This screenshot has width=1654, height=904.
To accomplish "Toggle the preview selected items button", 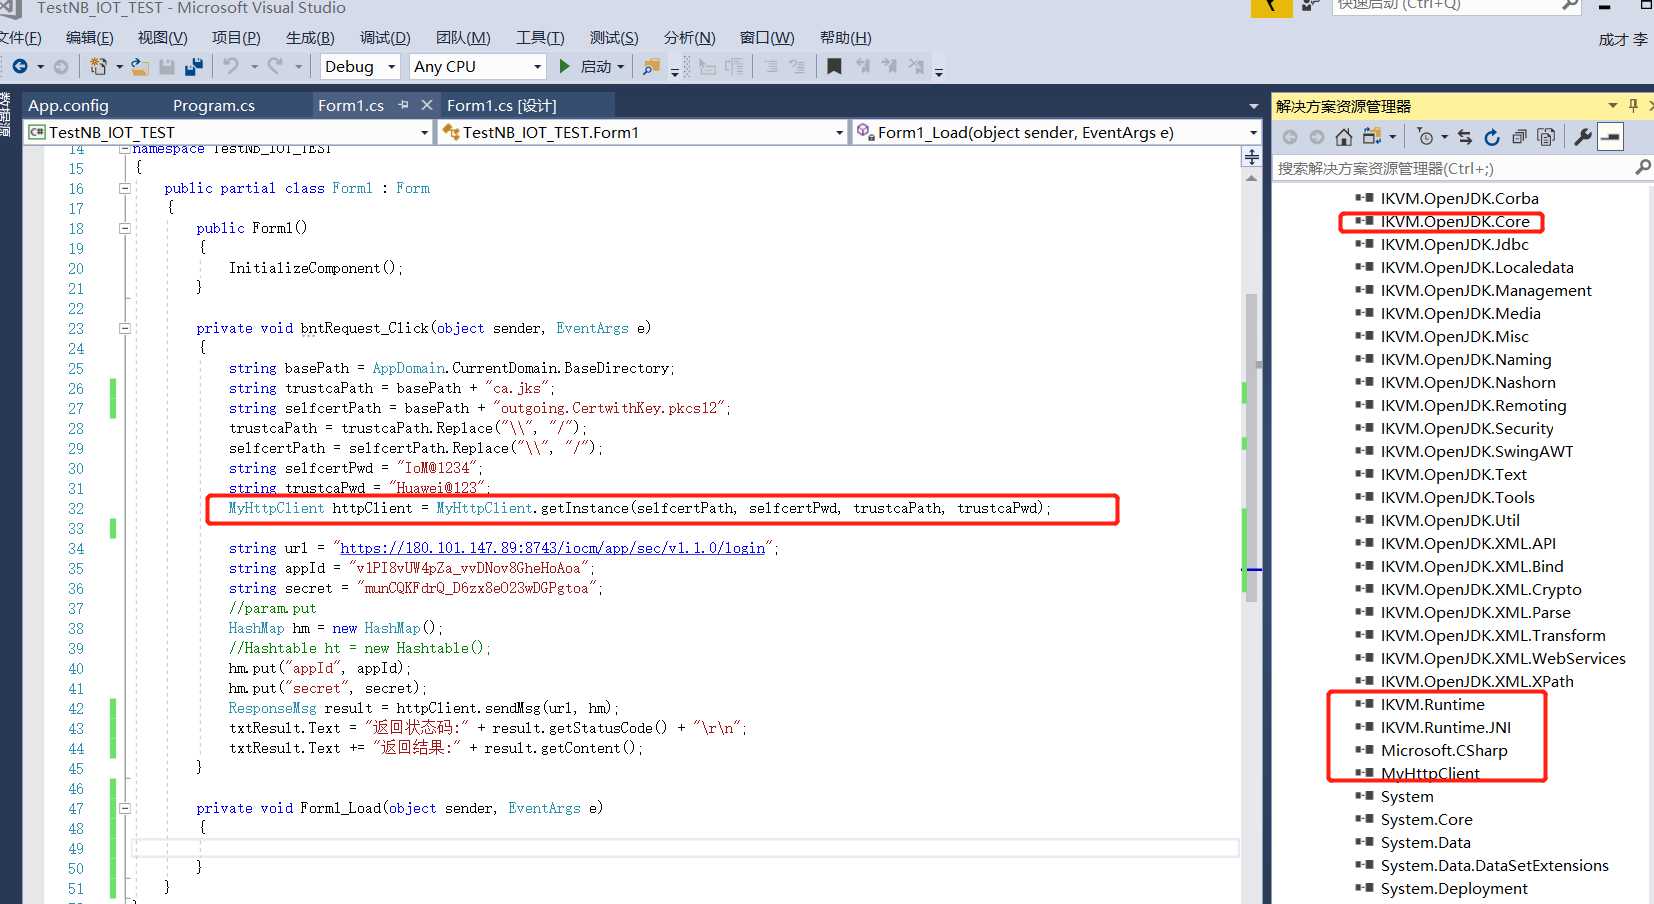I will (1610, 137).
